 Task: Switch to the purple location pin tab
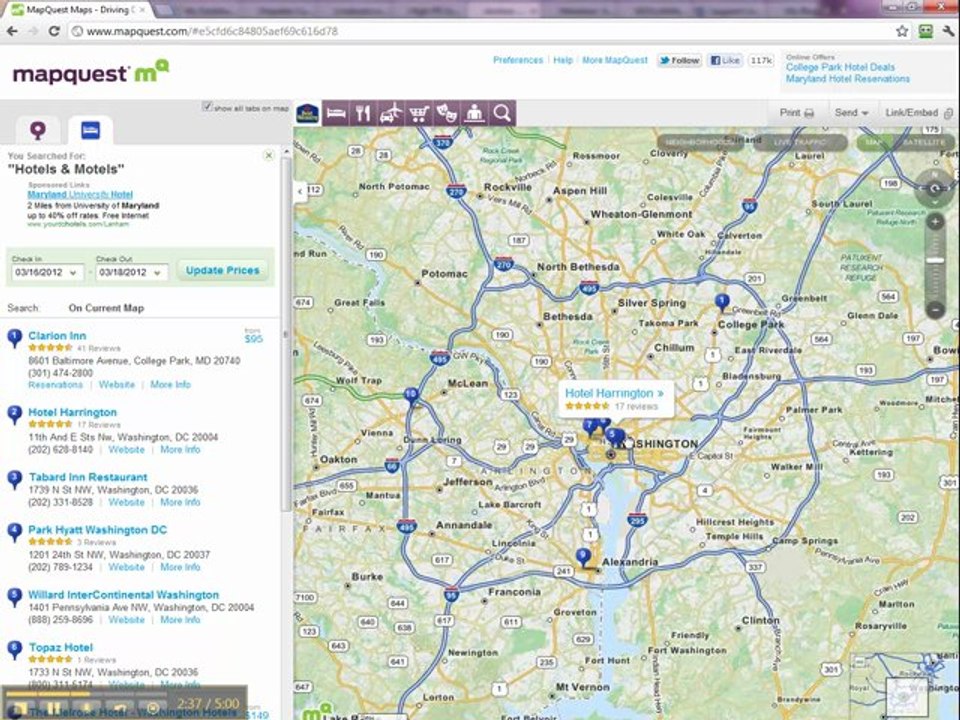click(x=38, y=130)
